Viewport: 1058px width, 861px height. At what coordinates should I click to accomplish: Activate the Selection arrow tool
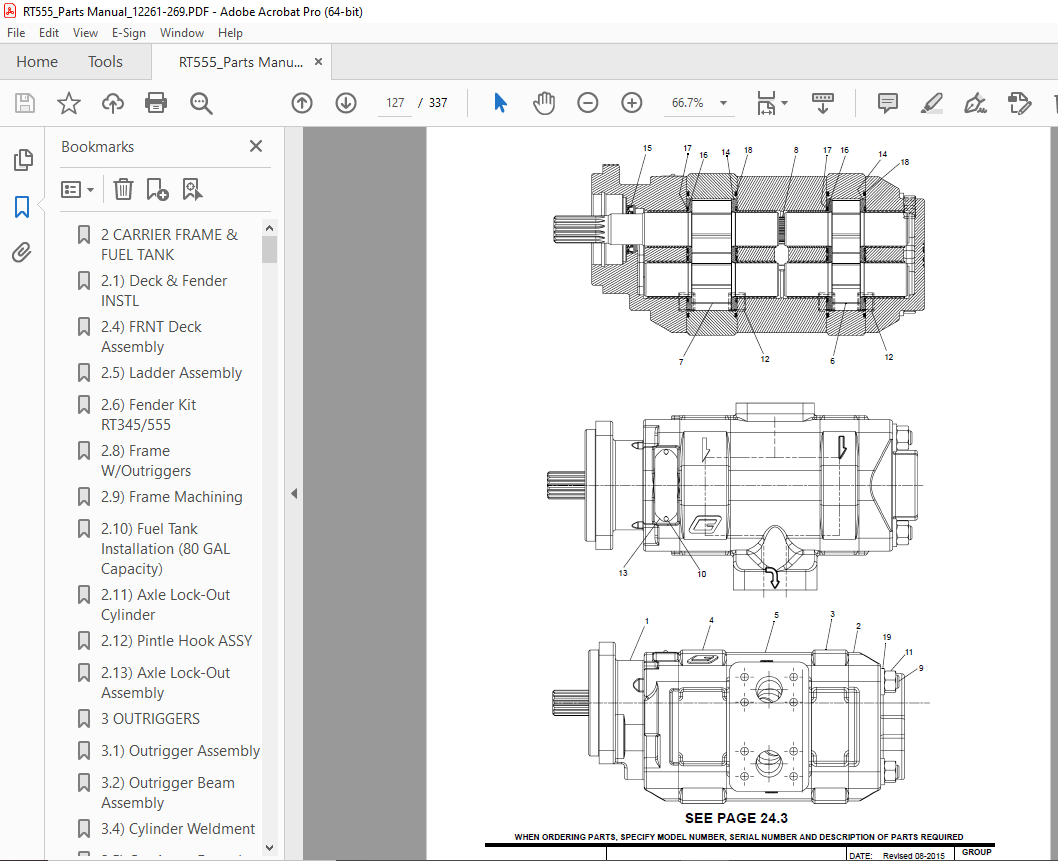(x=500, y=103)
